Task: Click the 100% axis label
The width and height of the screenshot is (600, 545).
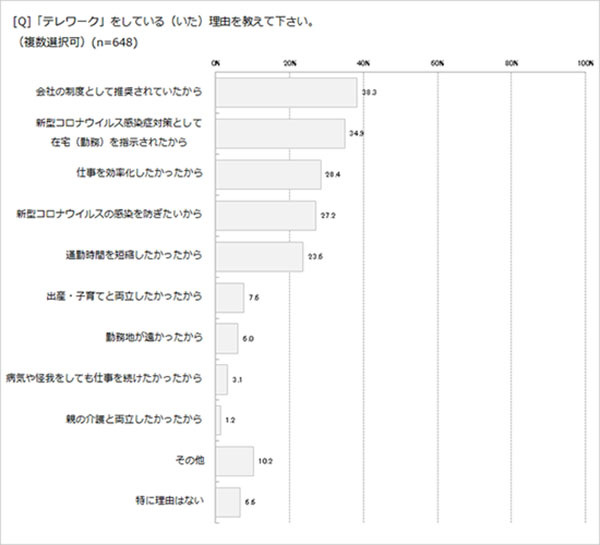Action: 585,63
